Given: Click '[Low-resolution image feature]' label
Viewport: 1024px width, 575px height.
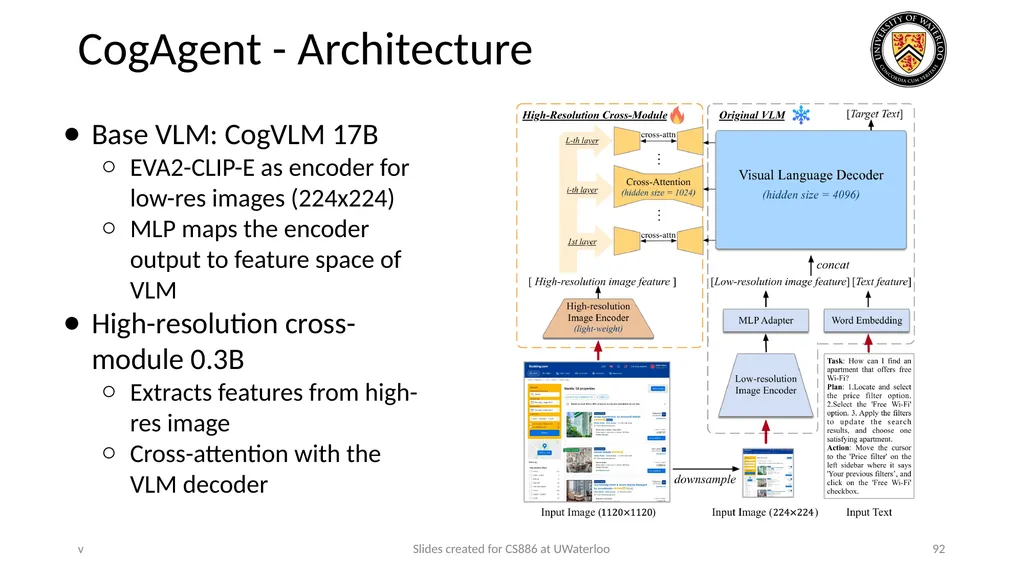Looking at the screenshot, I should click(x=780, y=282).
